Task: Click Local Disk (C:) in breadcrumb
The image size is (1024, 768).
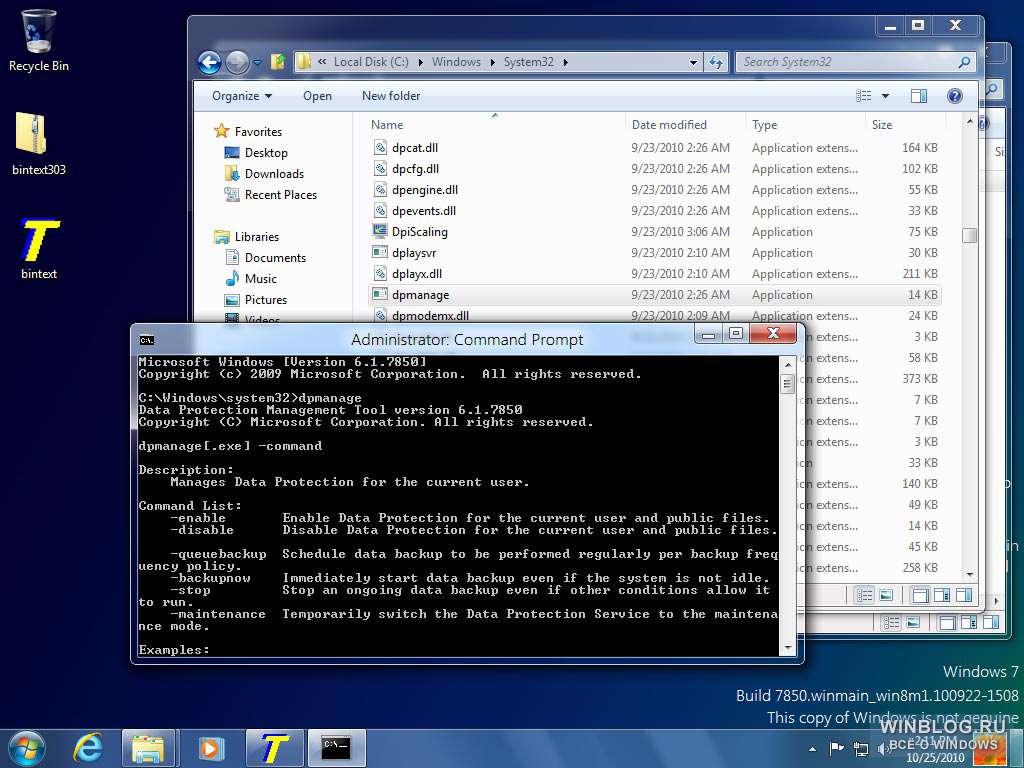Action: point(371,61)
